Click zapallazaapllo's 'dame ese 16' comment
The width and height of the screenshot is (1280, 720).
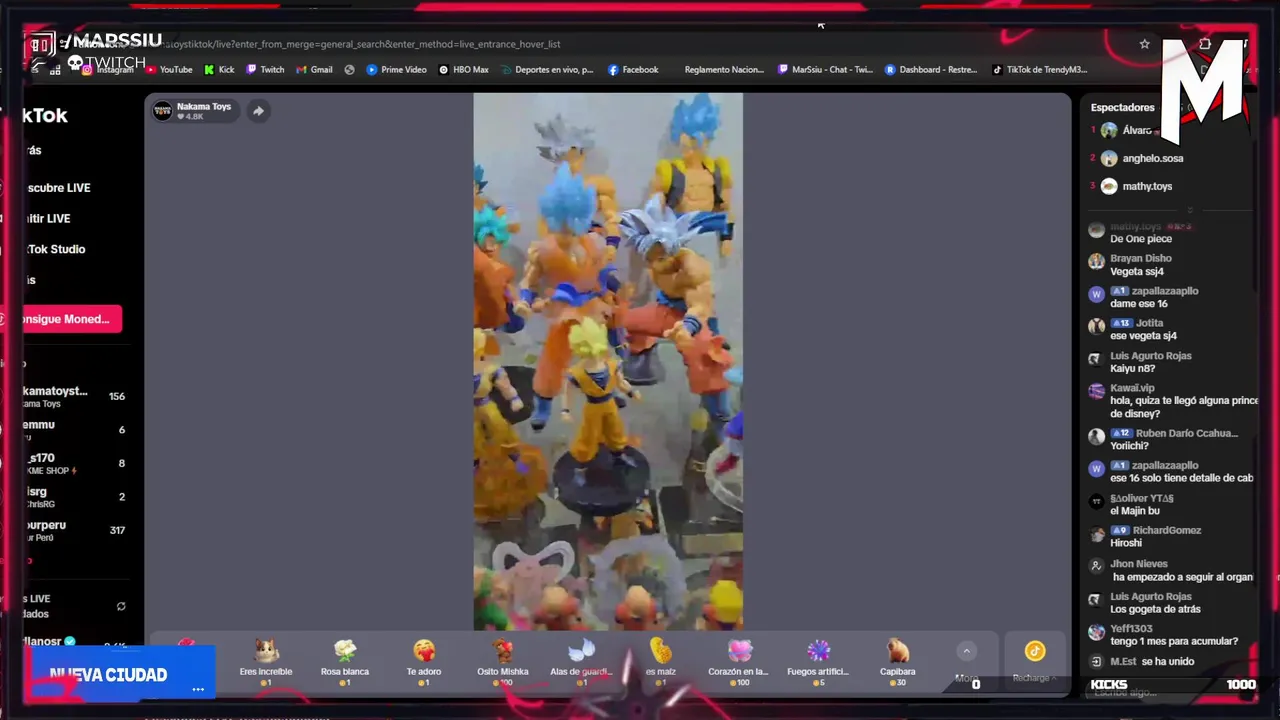click(1138, 304)
